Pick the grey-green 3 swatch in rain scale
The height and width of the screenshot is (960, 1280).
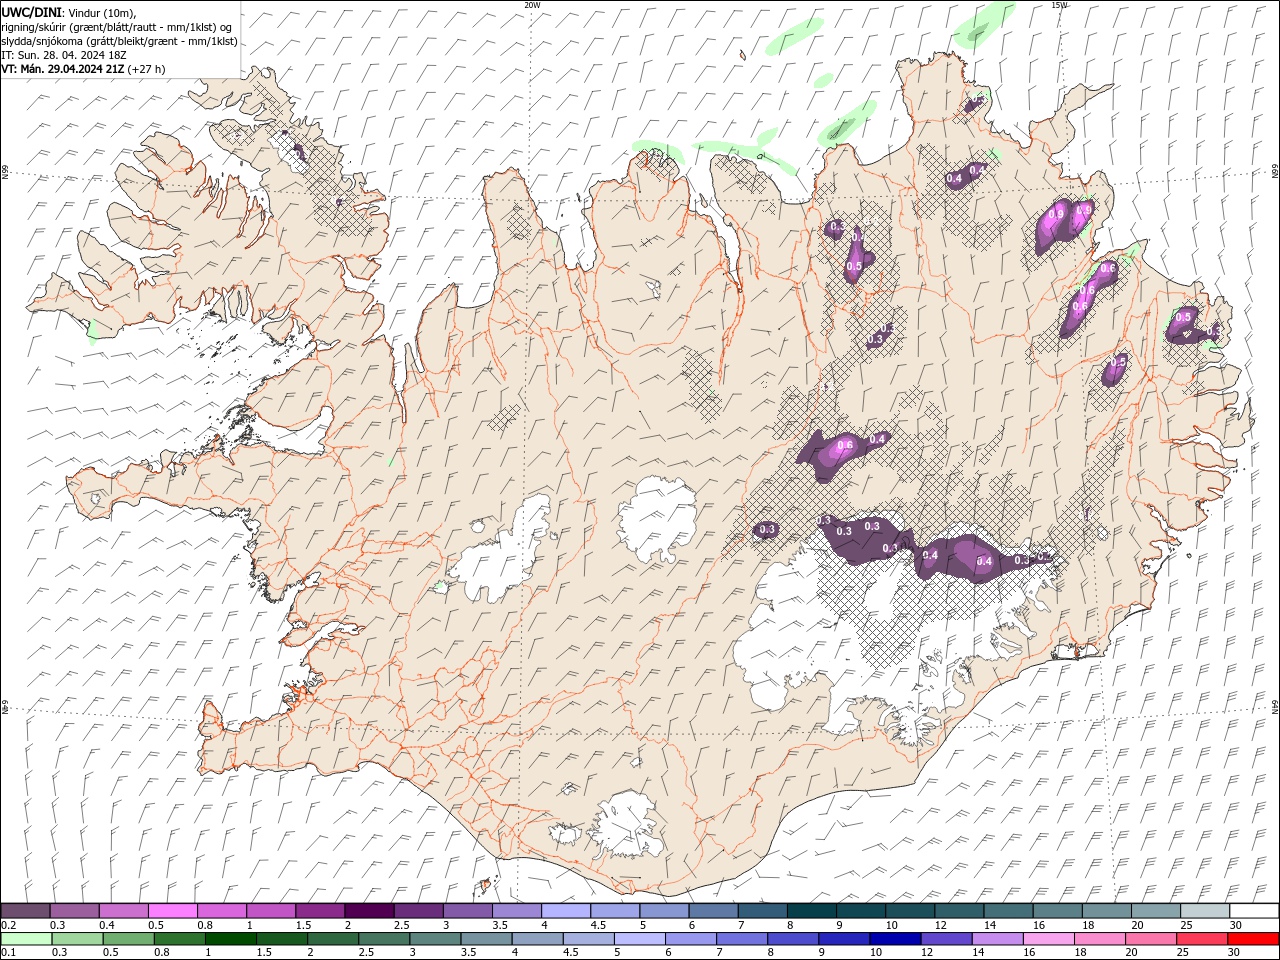point(435,939)
